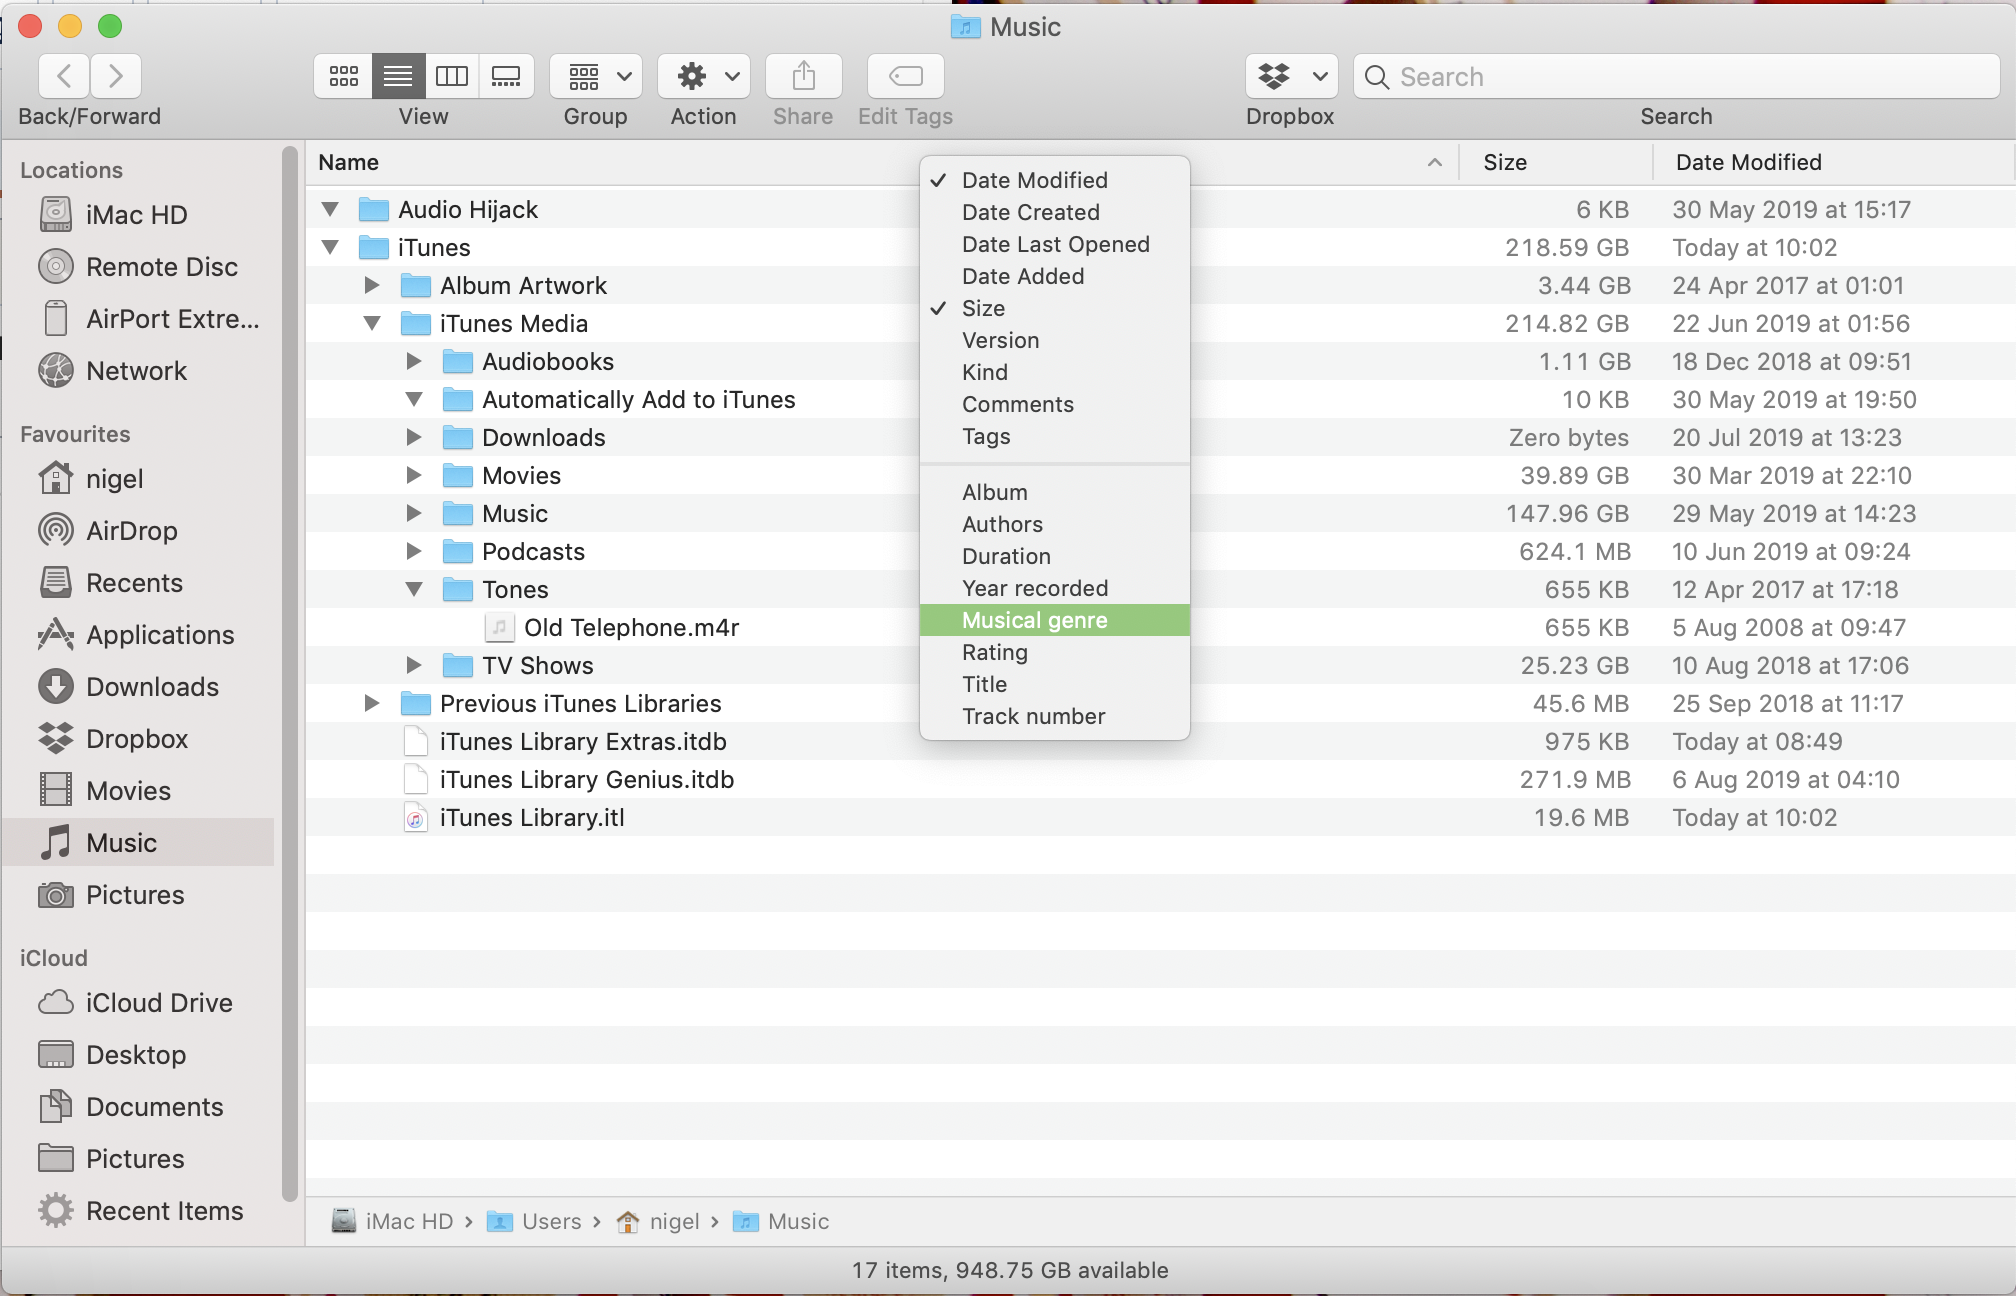
Task: Choose Year recorded from column menu
Action: click(x=1054, y=588)
